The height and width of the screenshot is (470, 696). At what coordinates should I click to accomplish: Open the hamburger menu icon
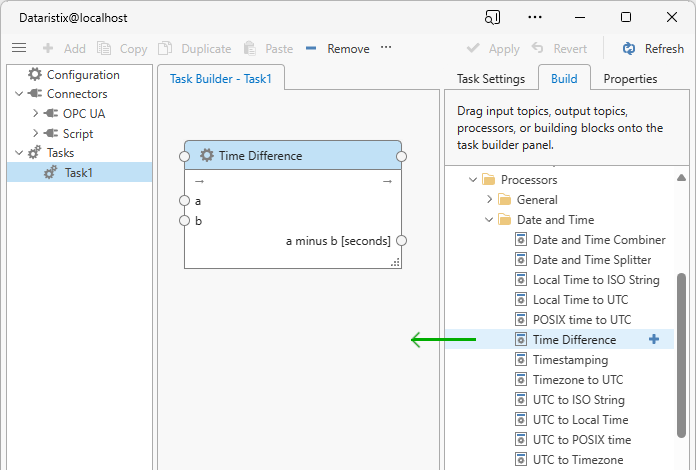[x=18, y=48]
